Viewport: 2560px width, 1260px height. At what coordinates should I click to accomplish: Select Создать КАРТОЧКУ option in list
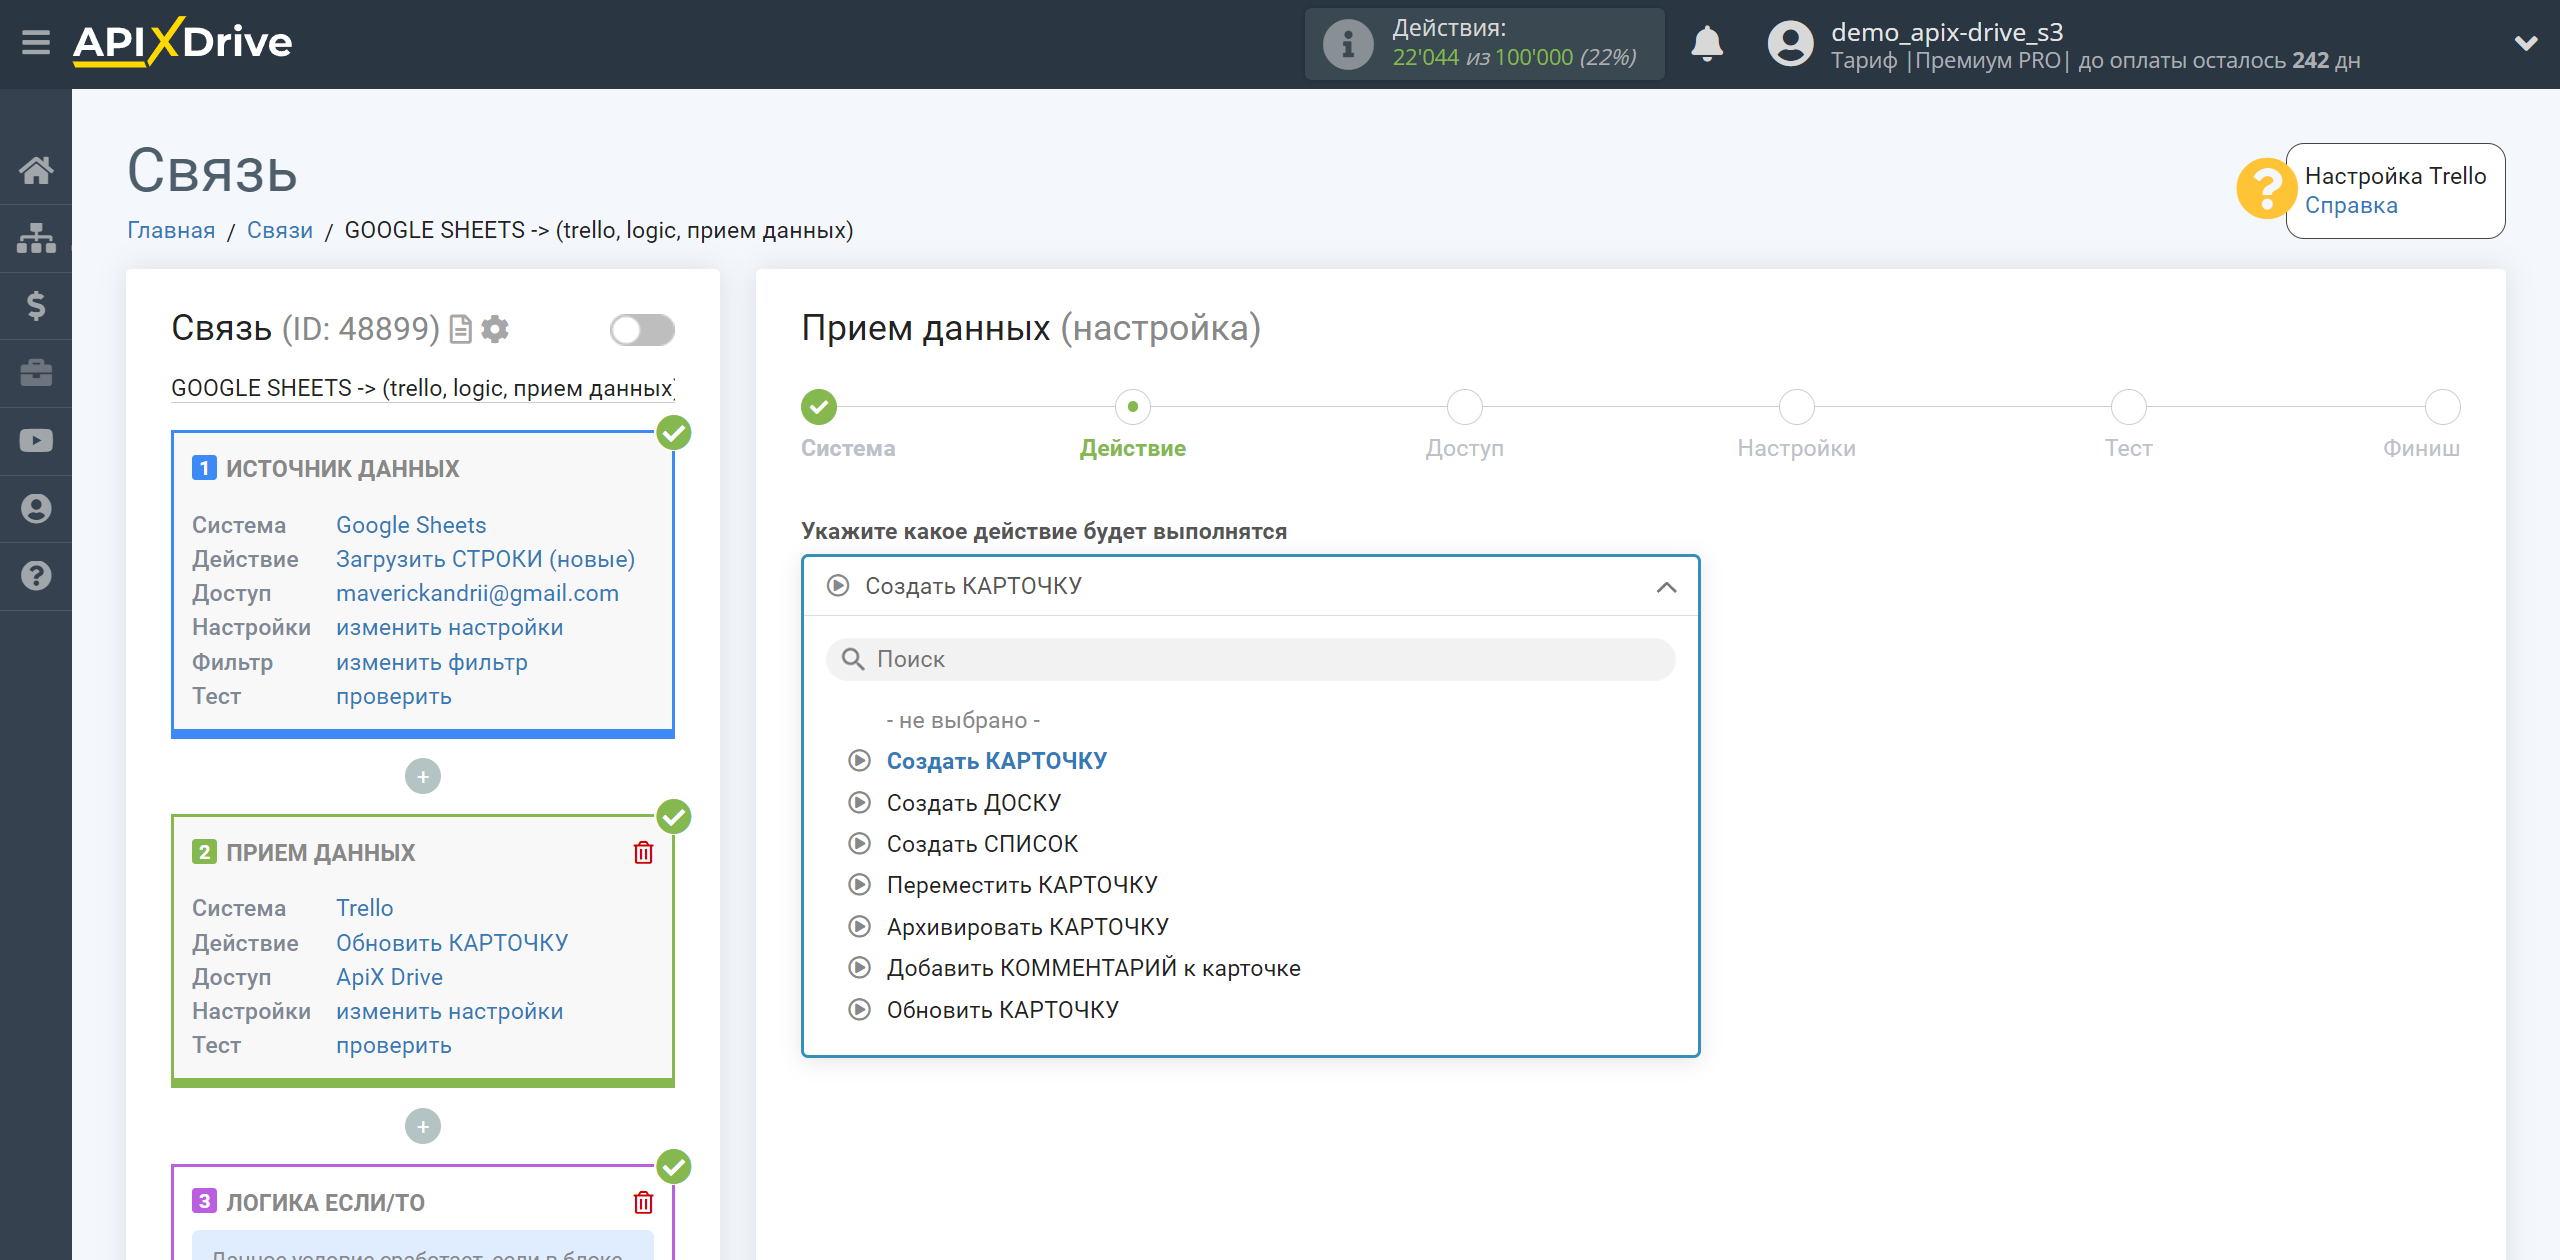click(x=996, y=761)
